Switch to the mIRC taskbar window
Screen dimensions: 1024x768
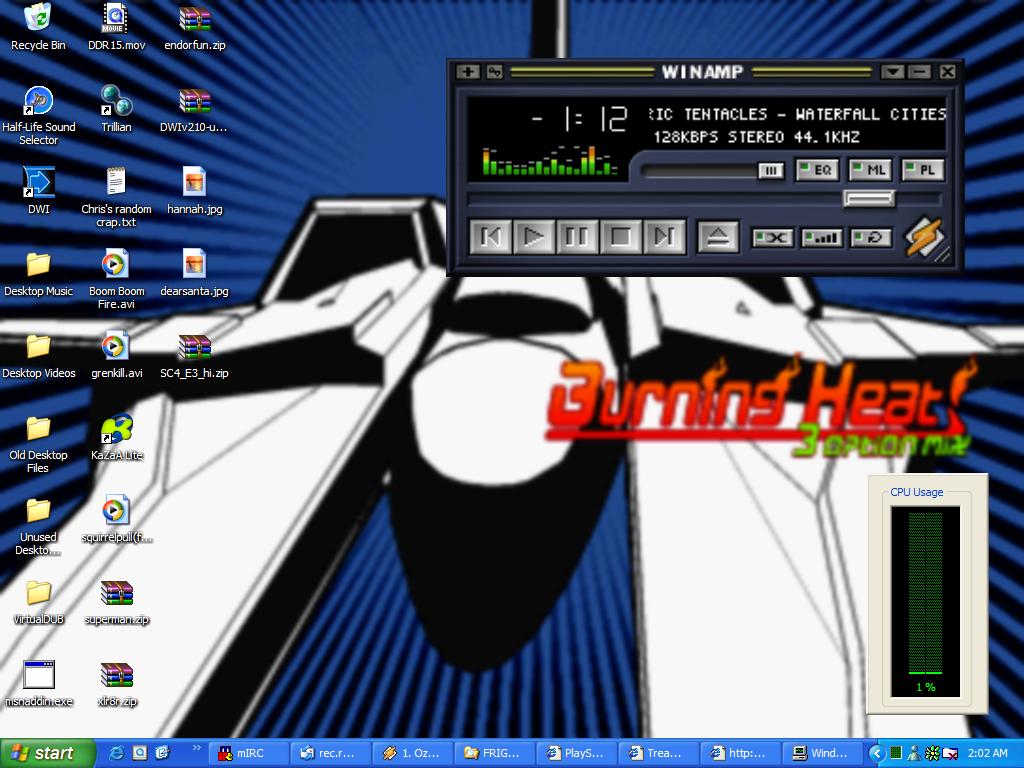[249, 753]
